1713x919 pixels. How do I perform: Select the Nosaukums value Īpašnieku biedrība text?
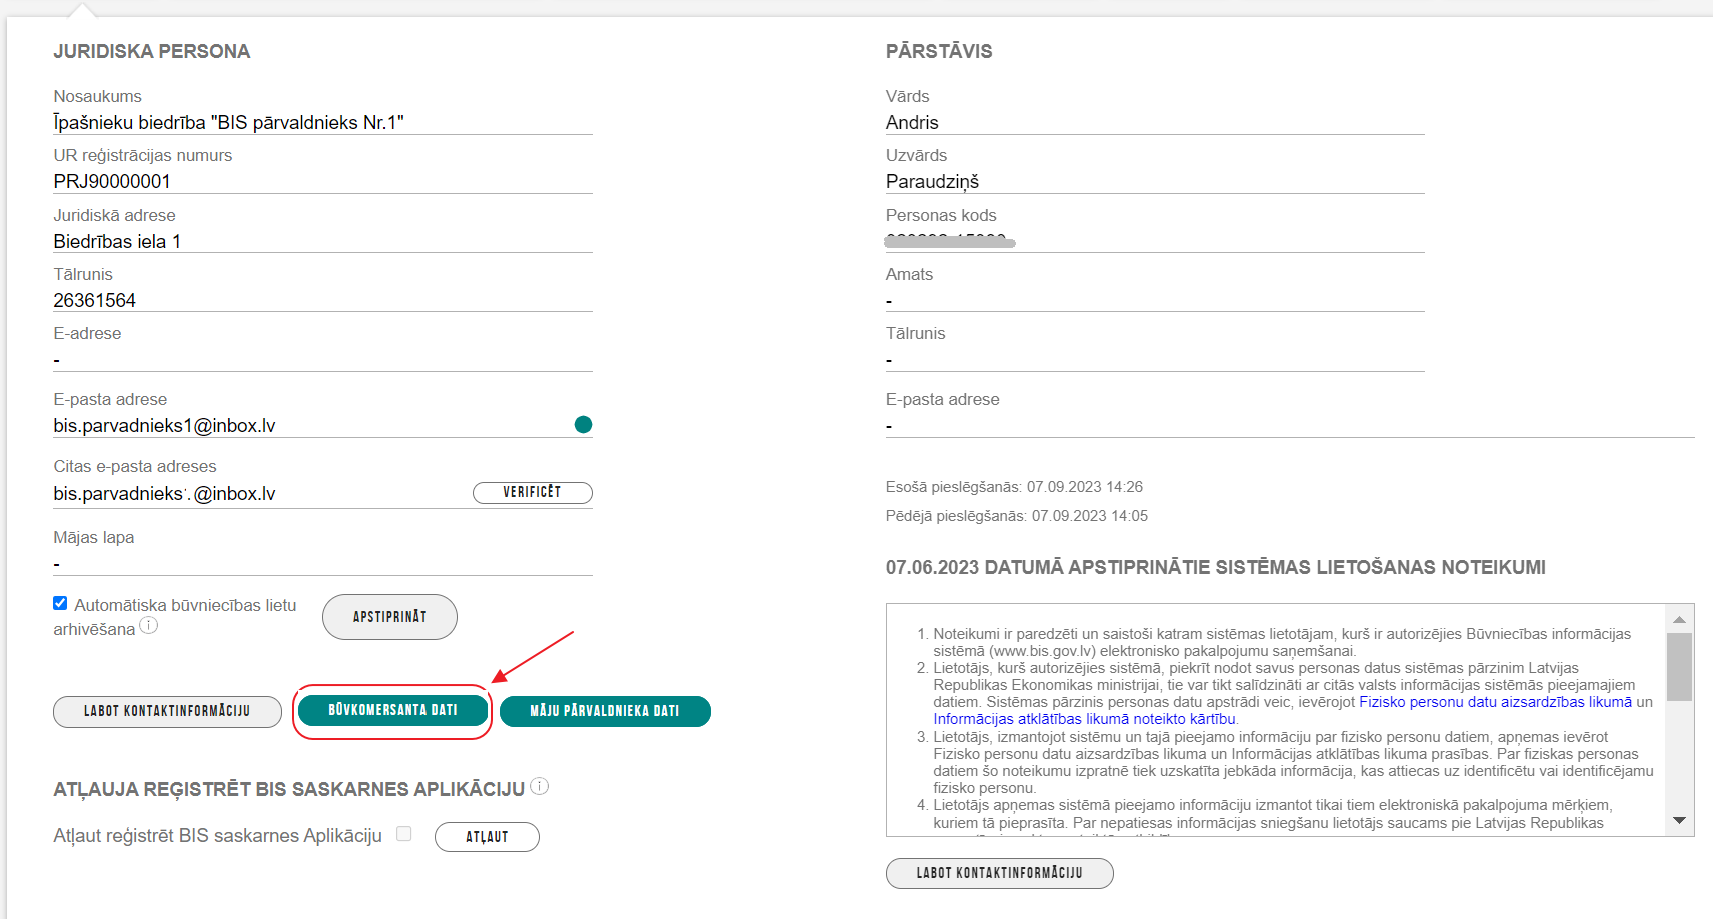click(228, 122)
